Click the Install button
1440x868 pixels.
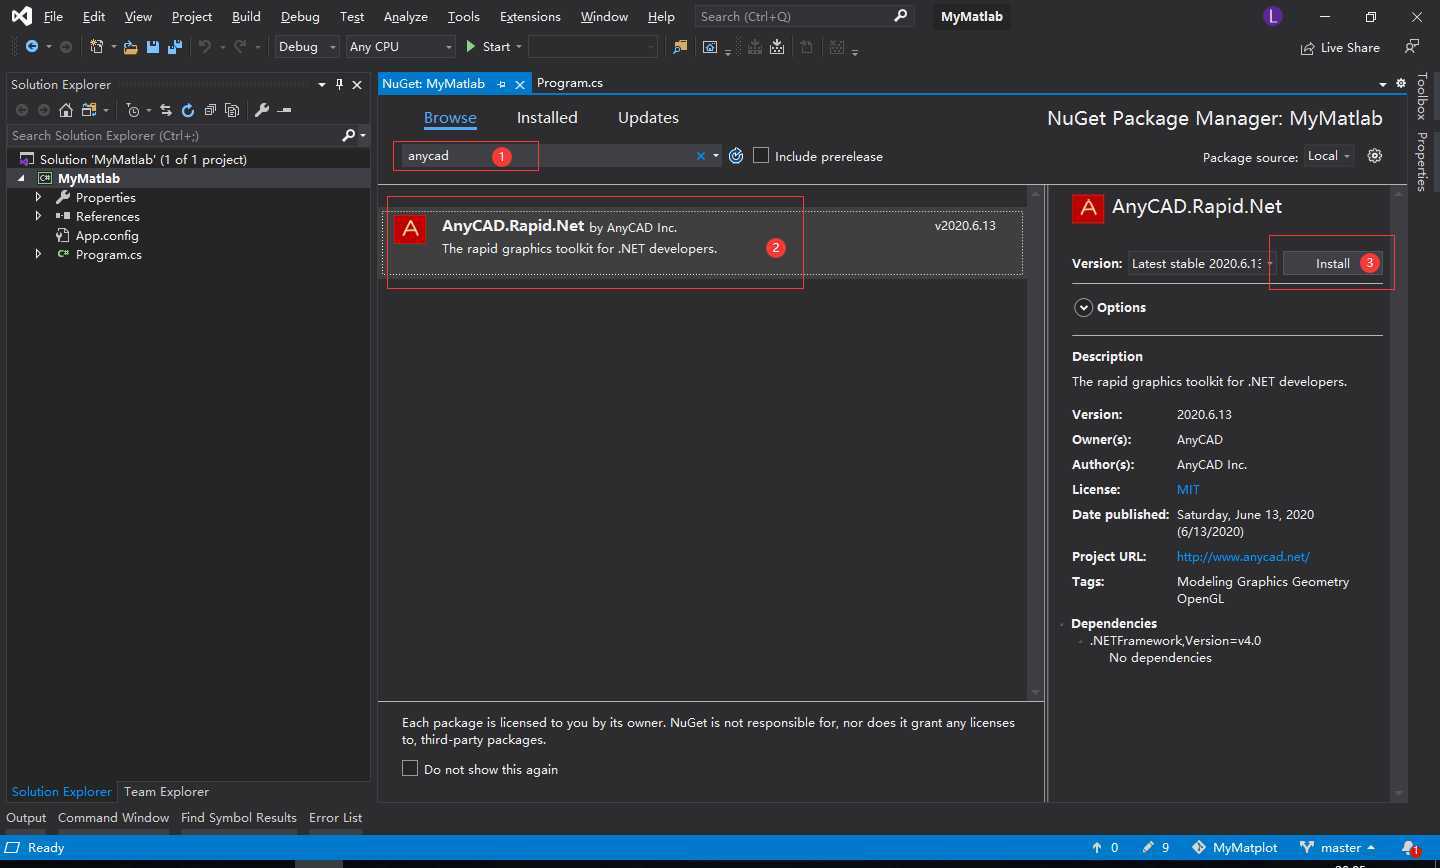(1332, 263)
